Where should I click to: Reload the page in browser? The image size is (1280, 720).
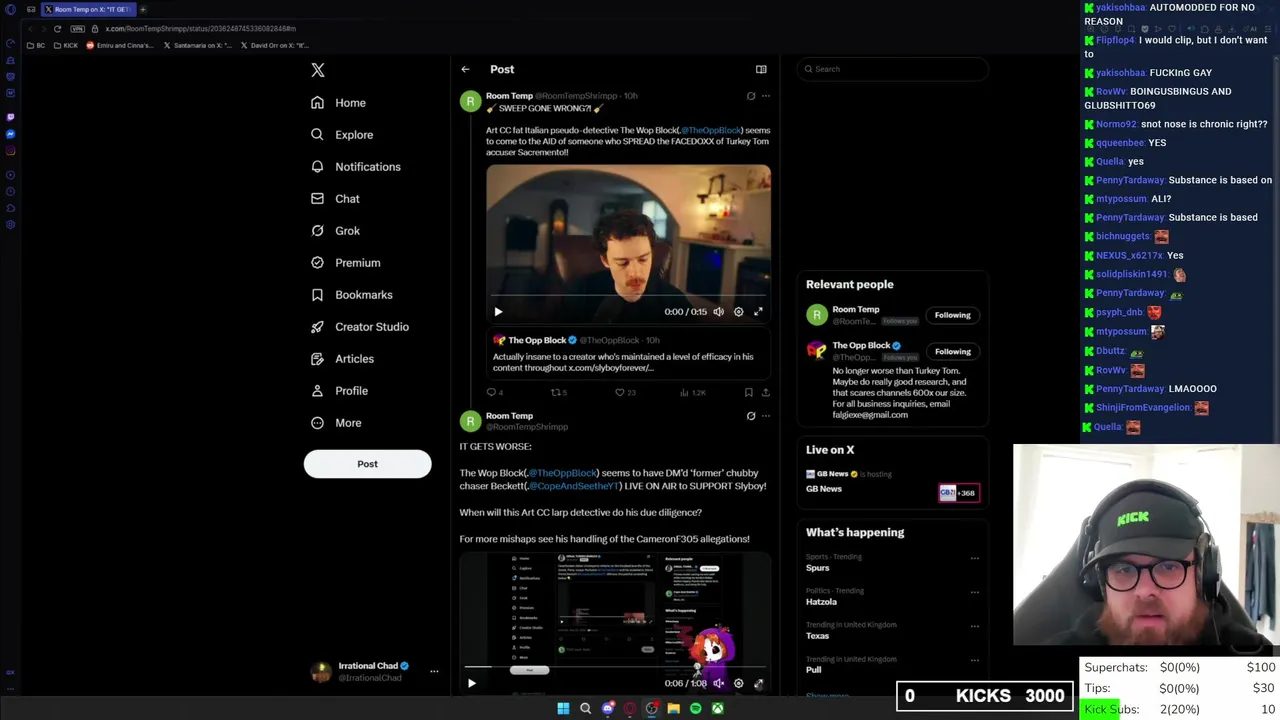[57, 29]
